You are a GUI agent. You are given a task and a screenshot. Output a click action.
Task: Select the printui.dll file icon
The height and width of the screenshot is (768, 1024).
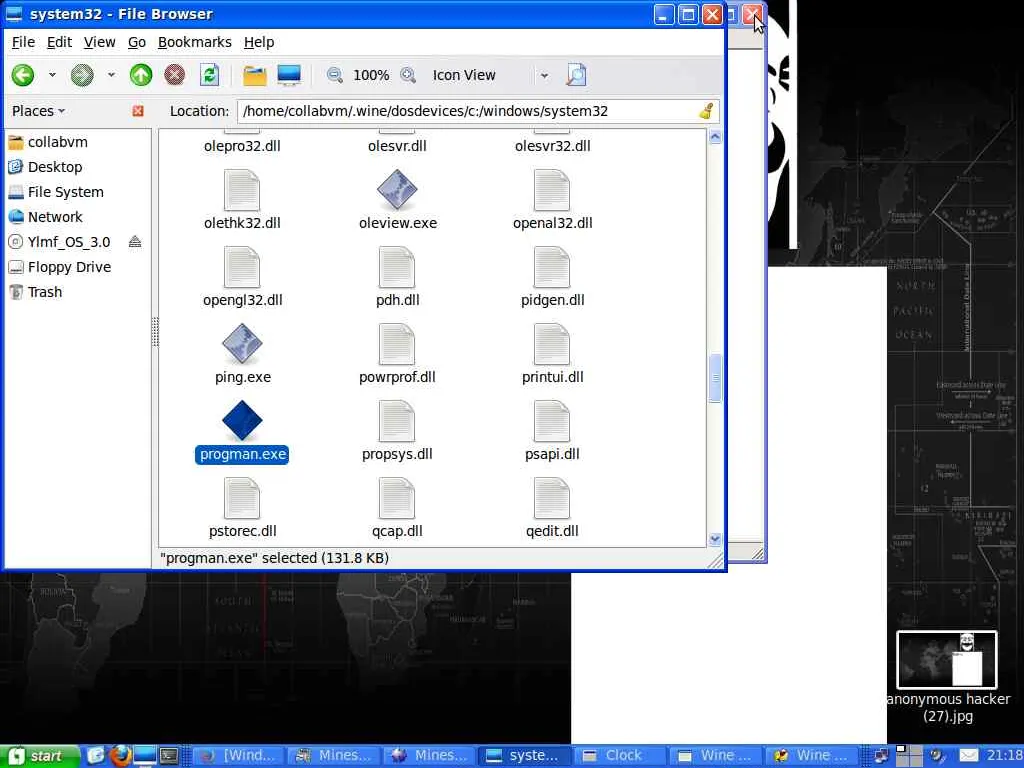pyautogui.click(x=552, y=344)
